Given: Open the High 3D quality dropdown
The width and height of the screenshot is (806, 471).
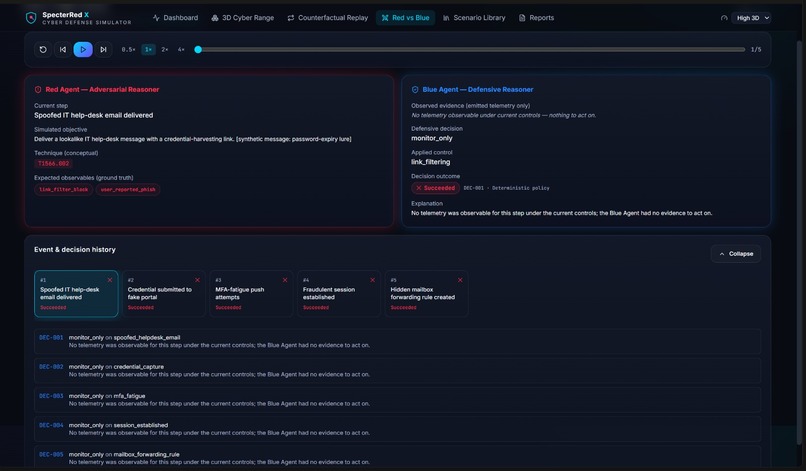Looking at the screenshot, I should [x=752, y=18].
